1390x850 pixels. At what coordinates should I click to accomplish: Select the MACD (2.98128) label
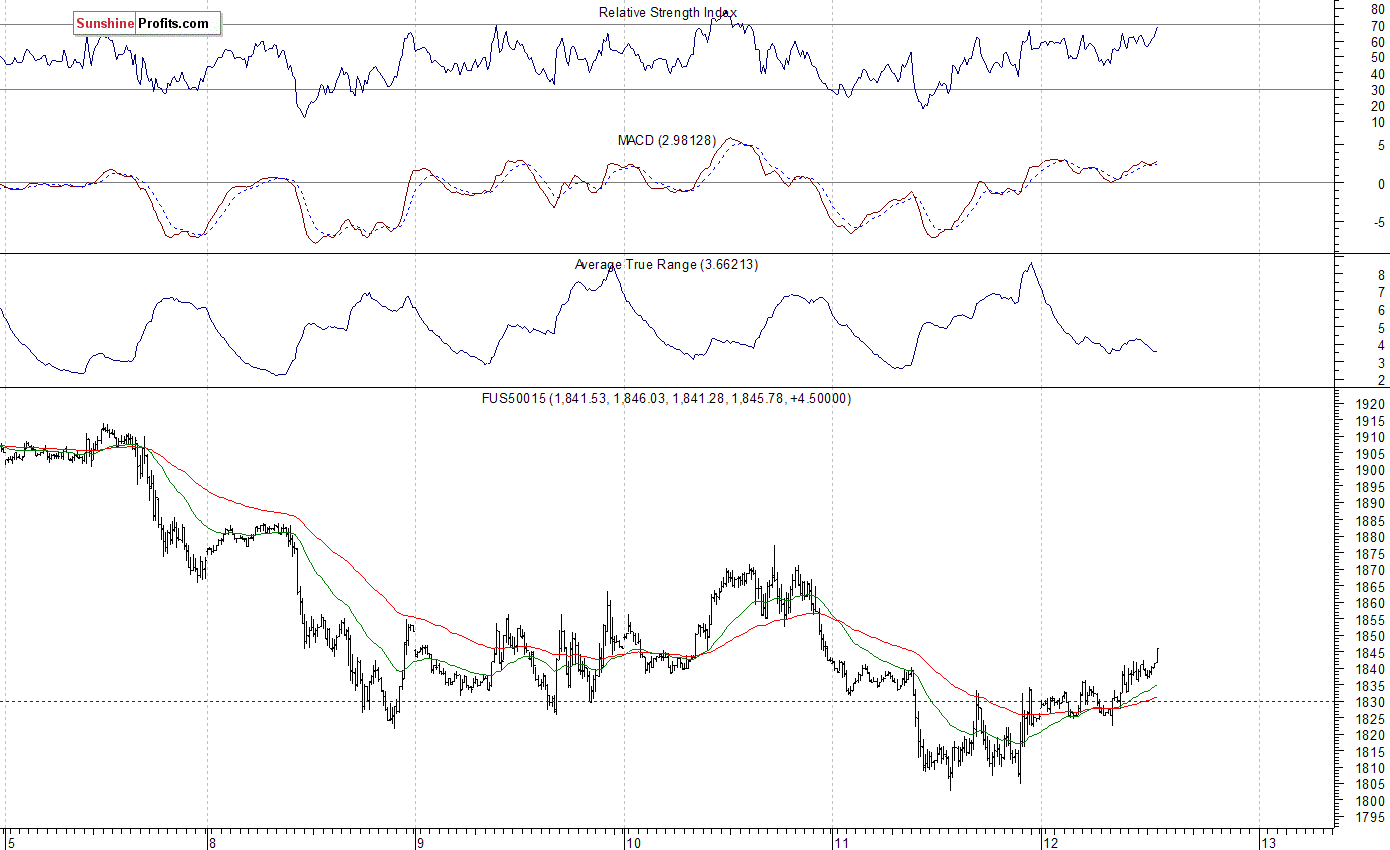666,140
